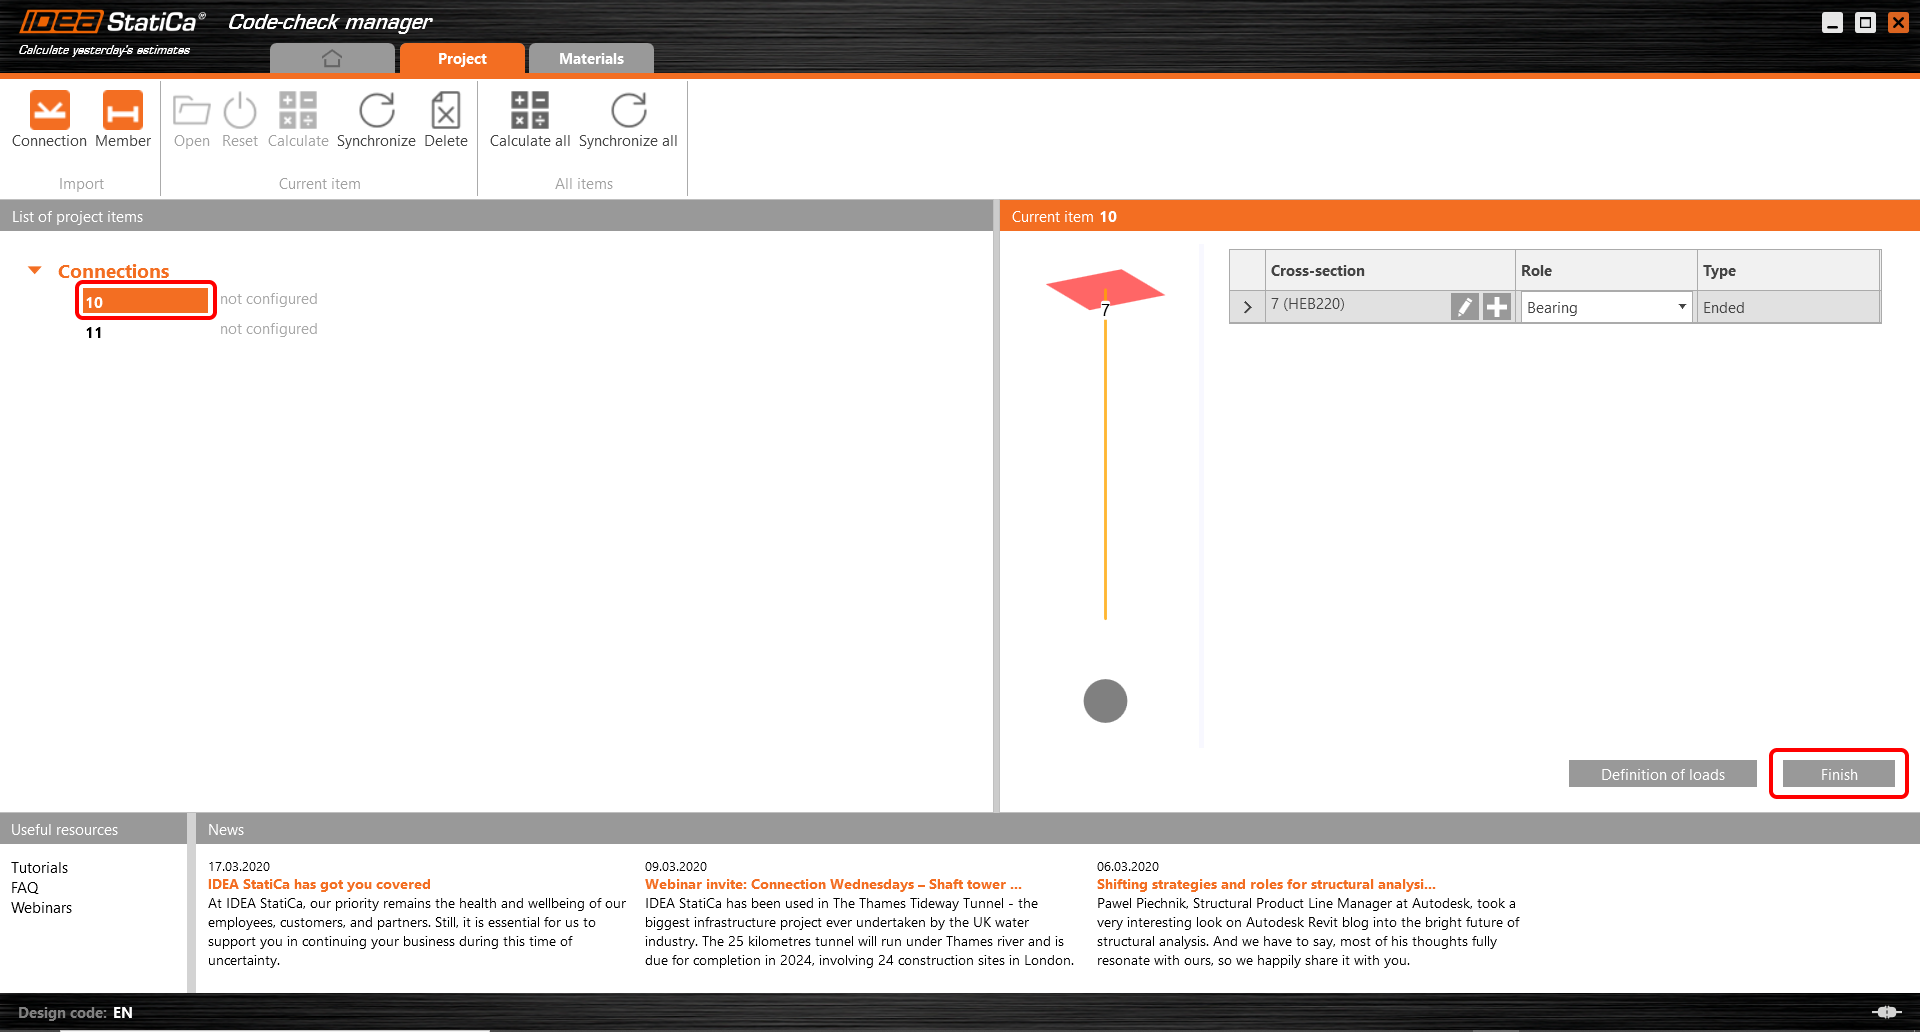The image size is (1920, 1032).
Task: Open the FAQ resource link
Action: (25, 888)
